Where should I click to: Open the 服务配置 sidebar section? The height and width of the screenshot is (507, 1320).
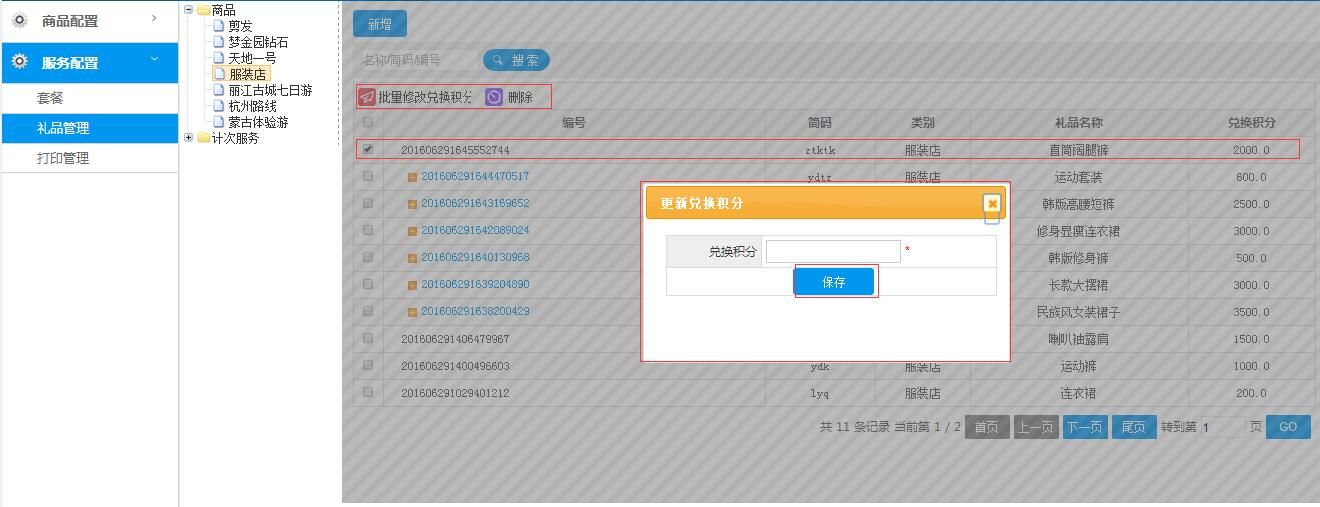[89, 63]
